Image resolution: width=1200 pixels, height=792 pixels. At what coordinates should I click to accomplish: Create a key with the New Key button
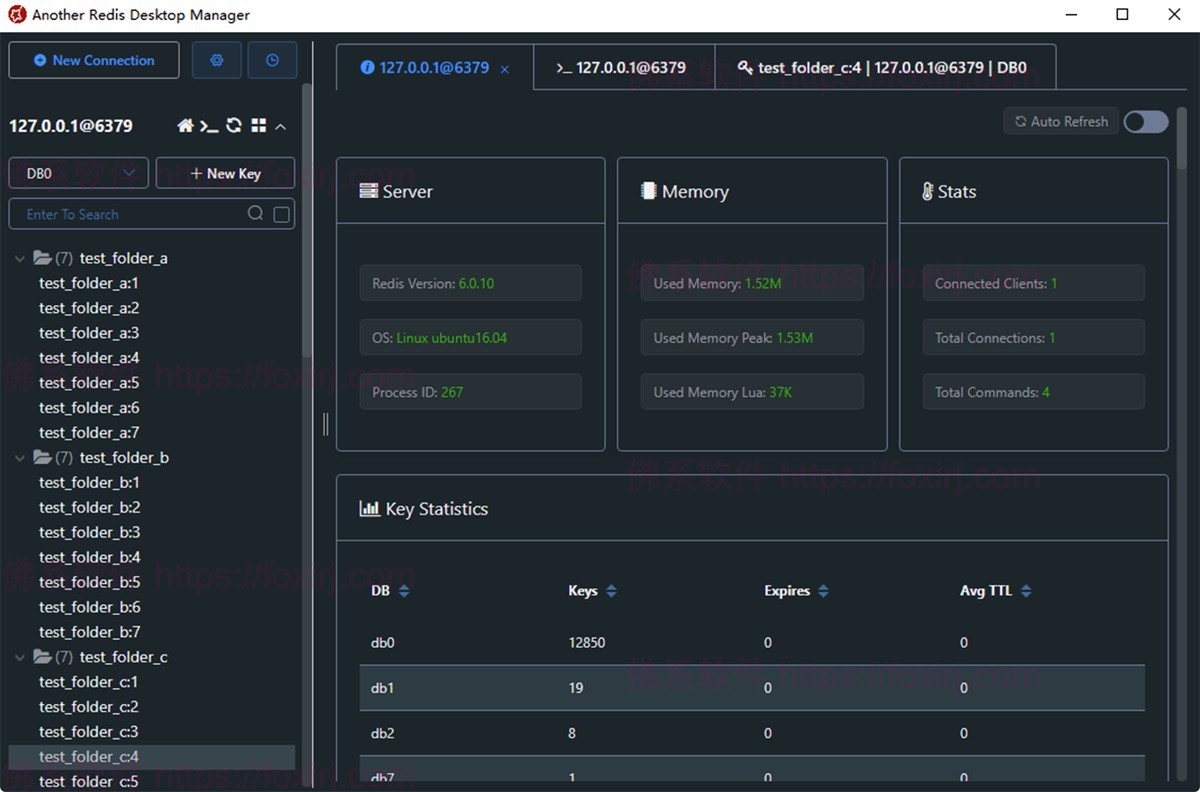coord(224,172)
